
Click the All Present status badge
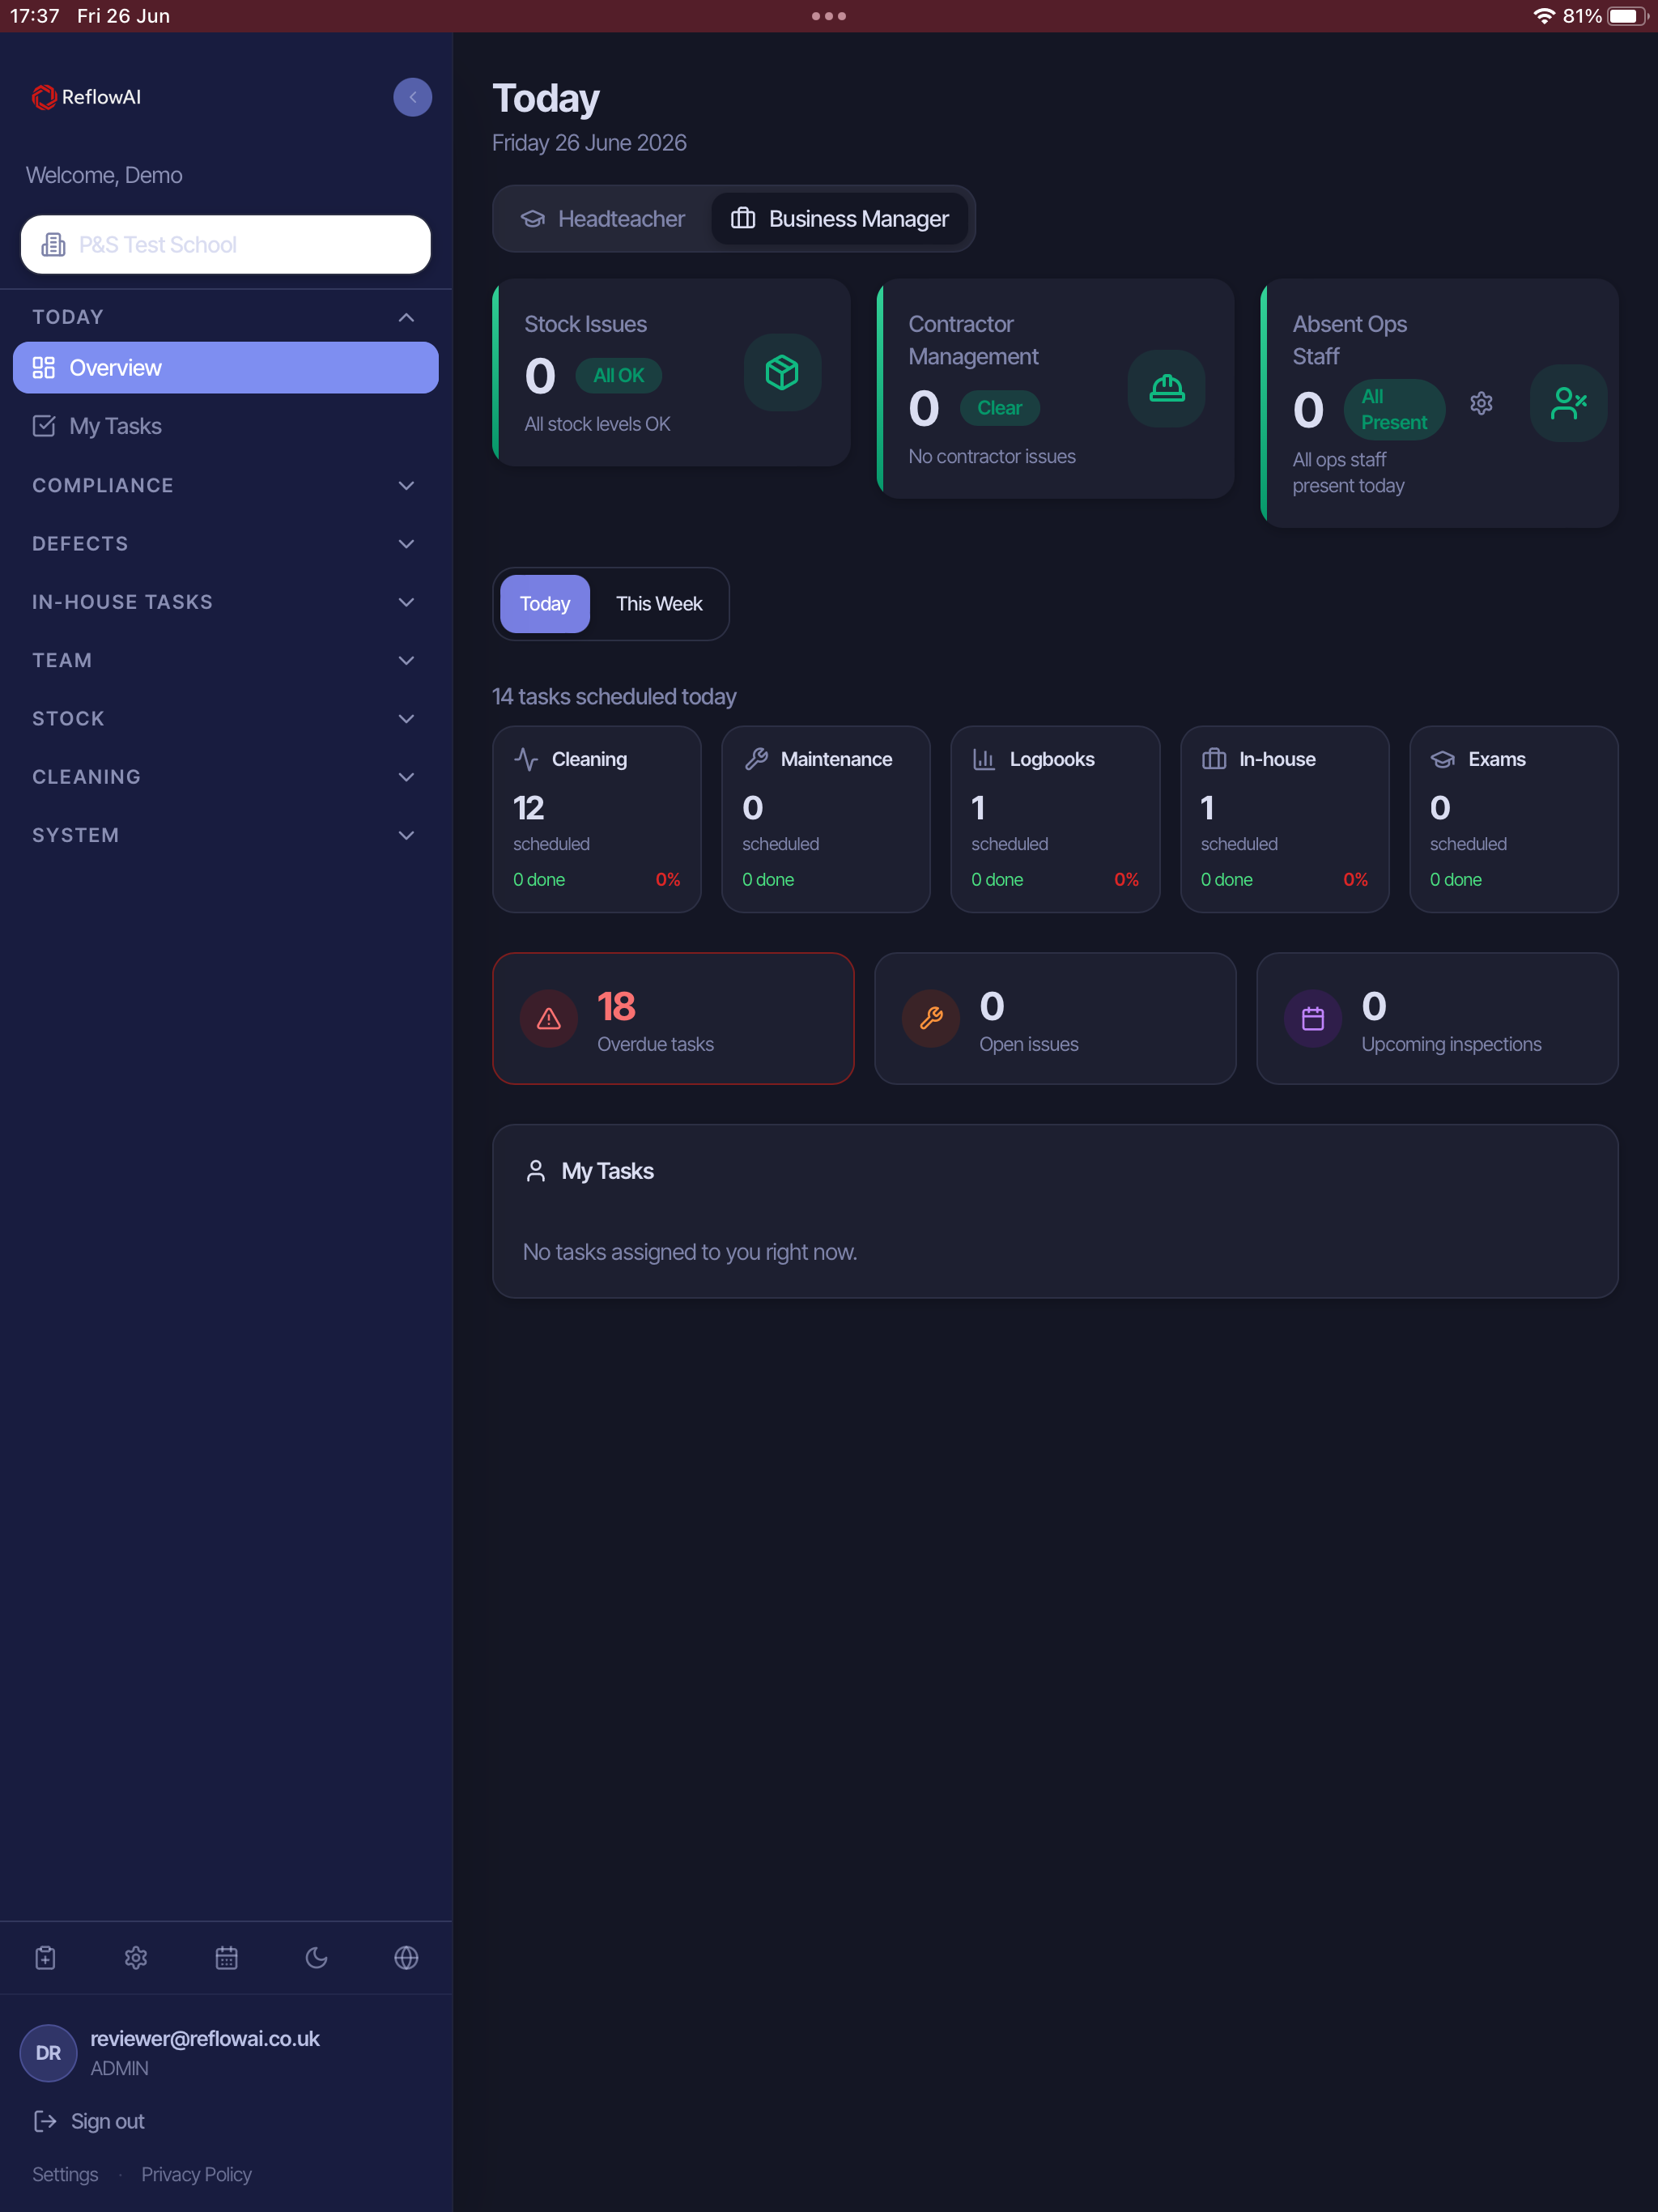(1394, 409)
